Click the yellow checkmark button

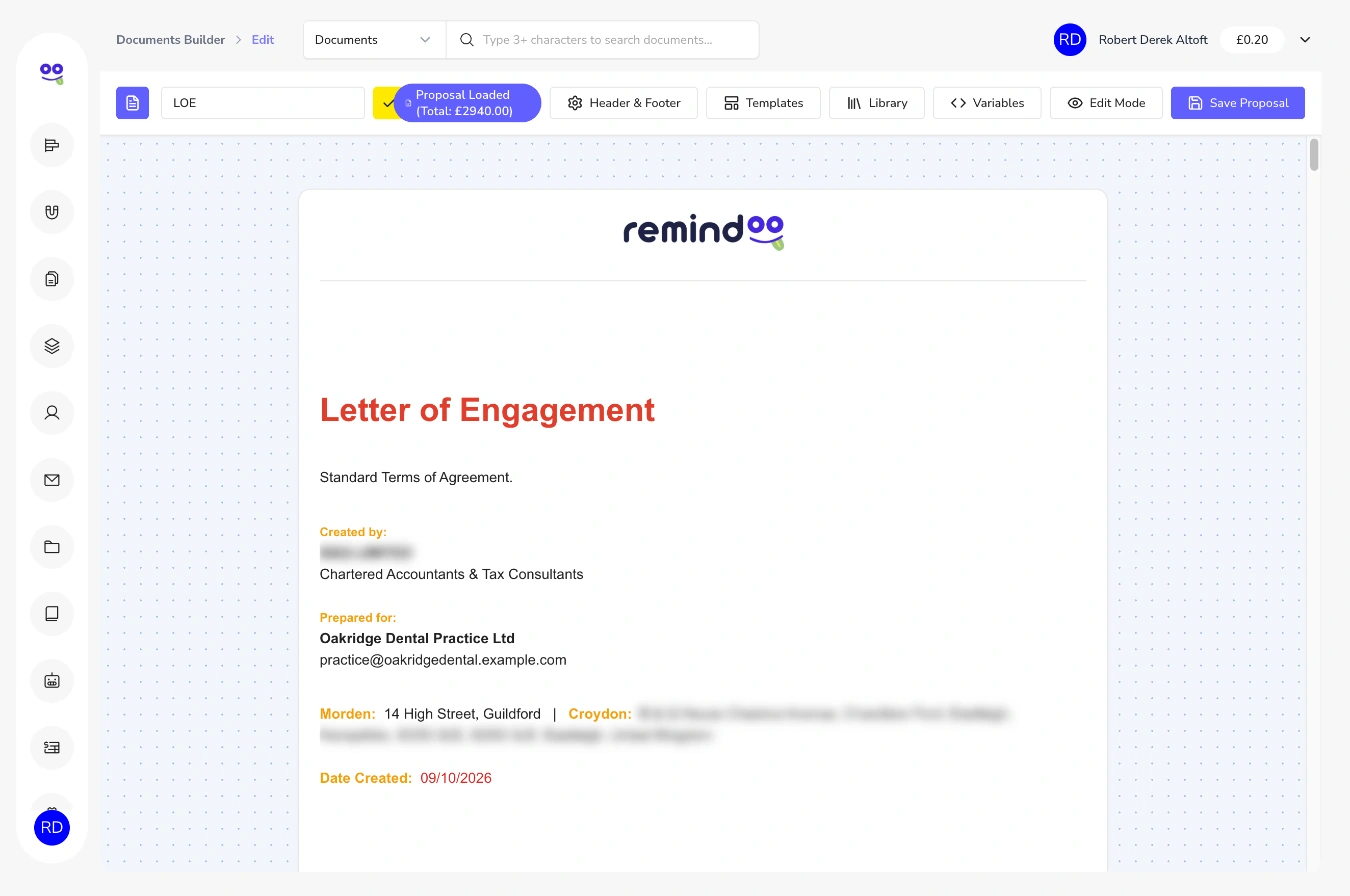tap(387, 103)
